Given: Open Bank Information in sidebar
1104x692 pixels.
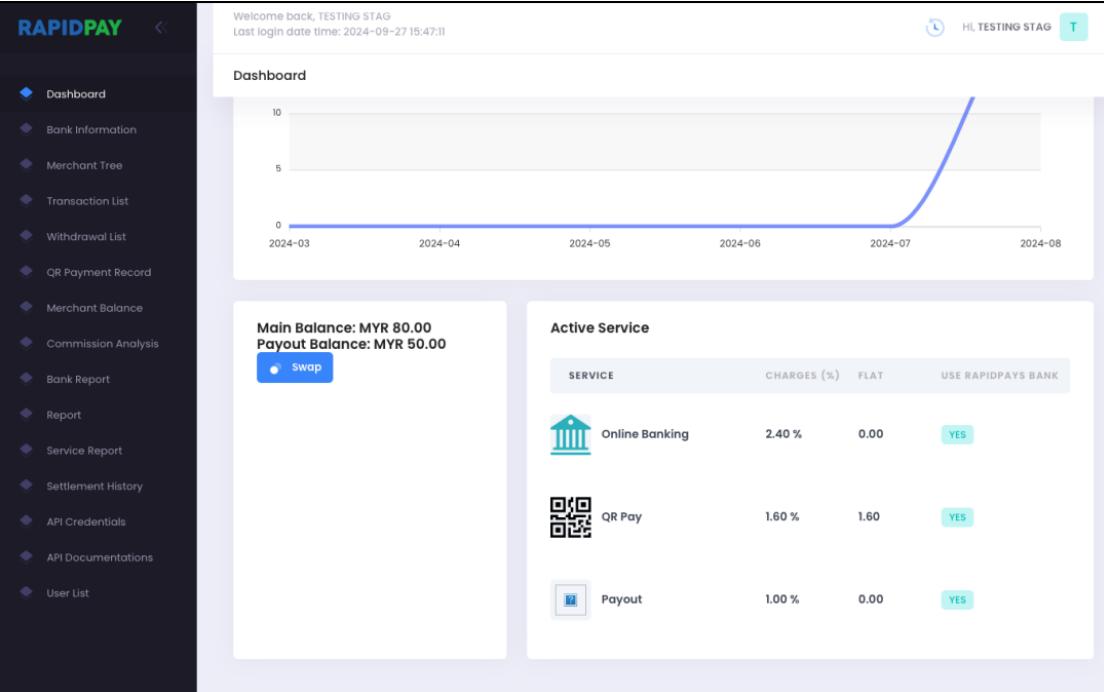Looking at the screenshot, I should pyautogui.click(x=91, y=130).
